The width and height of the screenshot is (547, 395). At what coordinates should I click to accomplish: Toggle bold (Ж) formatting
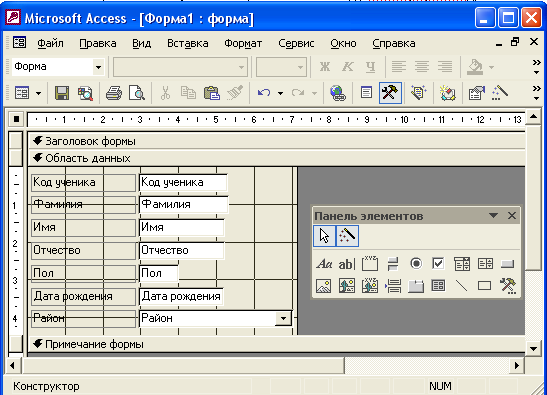pos(325,66)
